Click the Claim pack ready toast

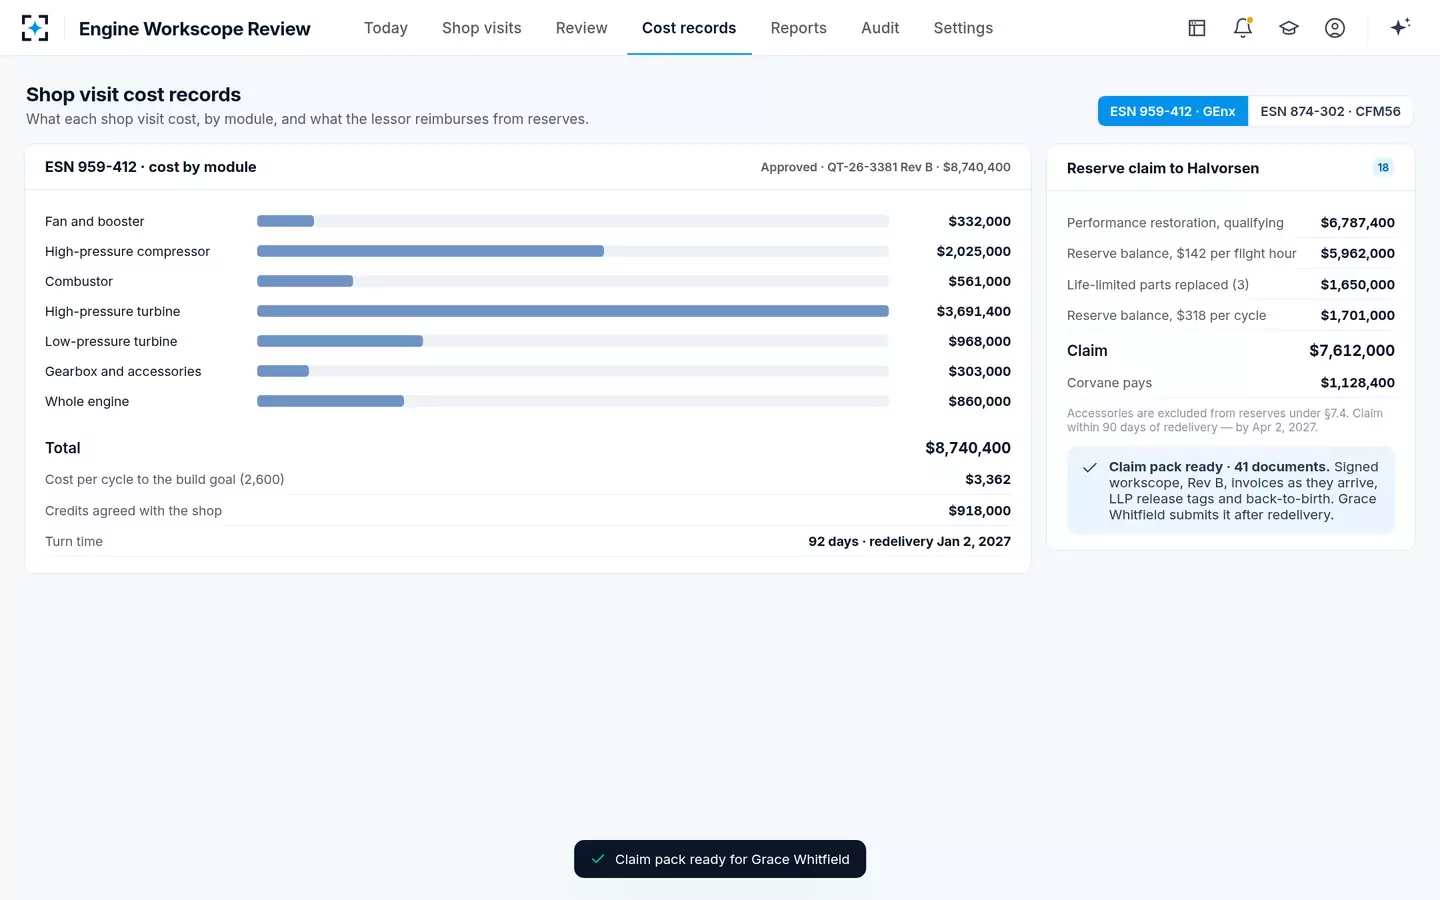[x=720, y=859]
